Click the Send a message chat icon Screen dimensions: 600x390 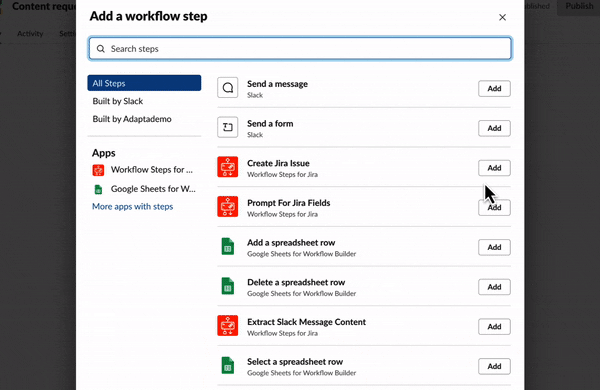(x=228, y=88)
